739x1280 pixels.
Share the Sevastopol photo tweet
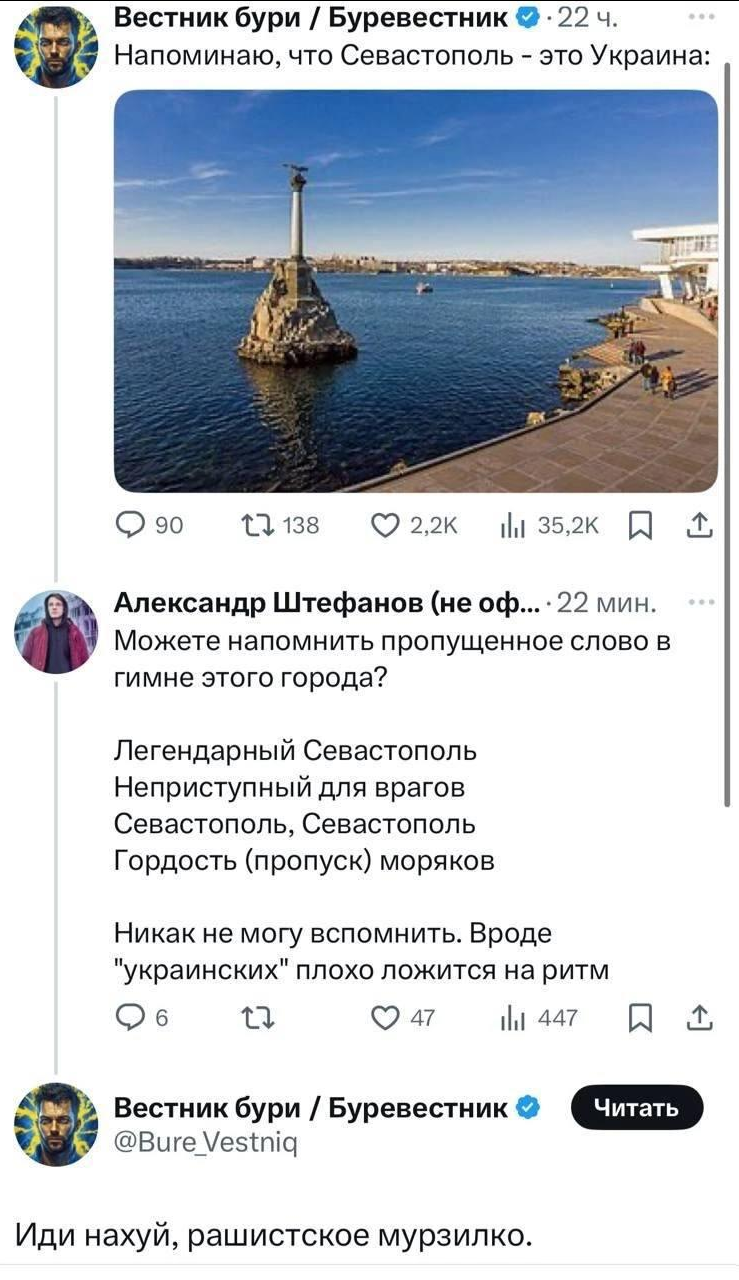[701, 526]
